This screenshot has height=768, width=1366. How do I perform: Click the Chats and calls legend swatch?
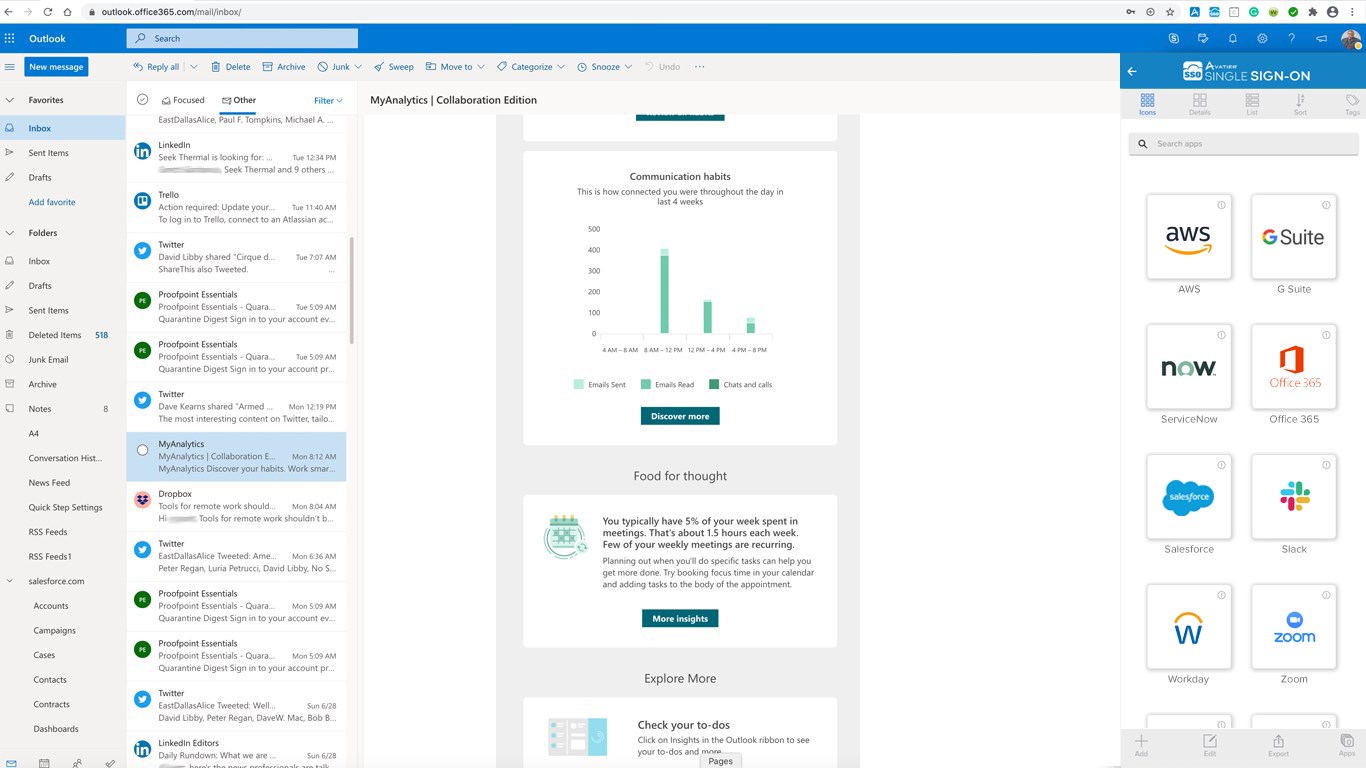pyautogui.click(x=714, y=384)
